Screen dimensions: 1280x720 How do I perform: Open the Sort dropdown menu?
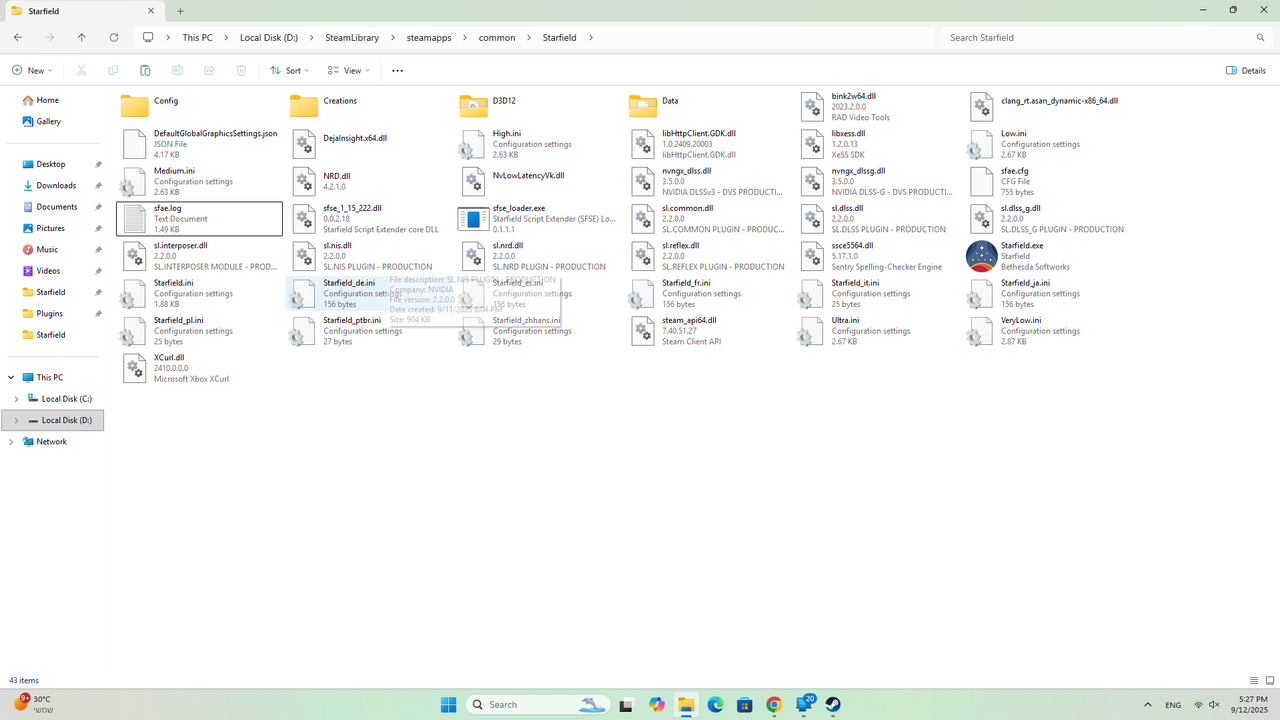290,70
